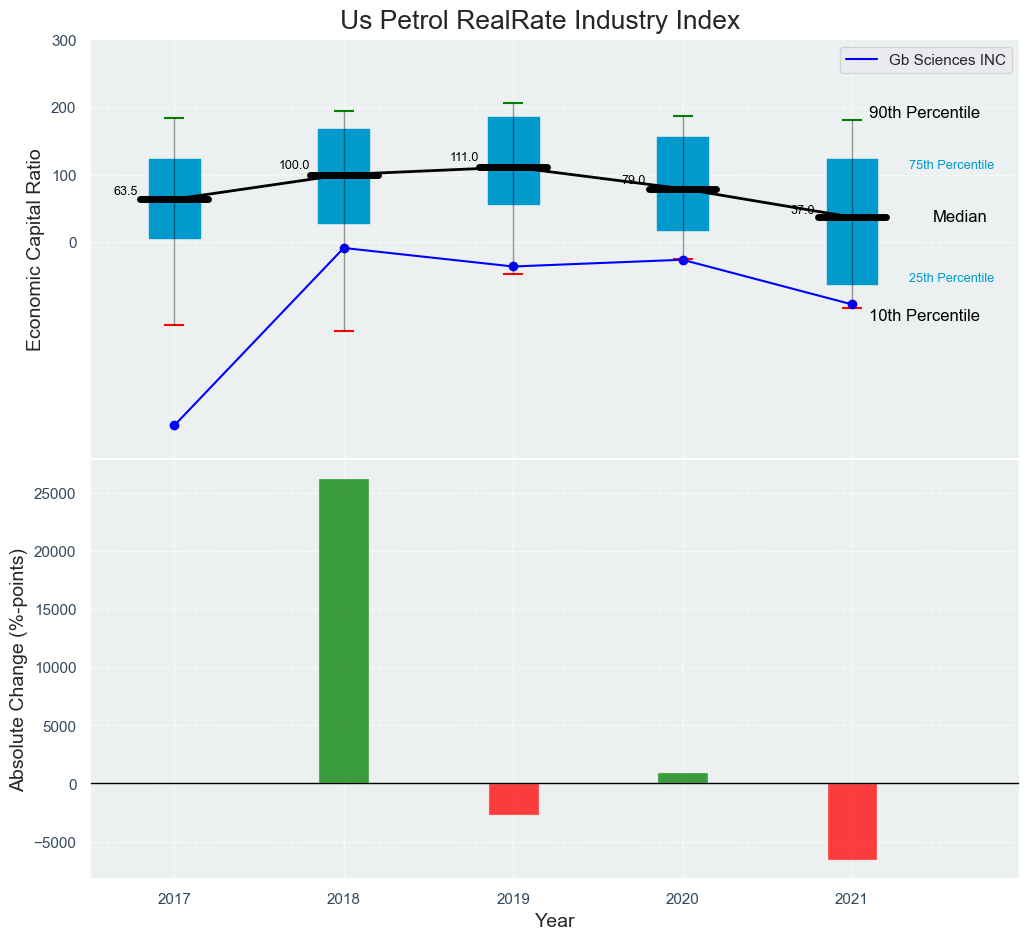This screenshot has width=1029, height=940.
Task: Click the 2021 blue line marker
Action: (x=852, y=304)
